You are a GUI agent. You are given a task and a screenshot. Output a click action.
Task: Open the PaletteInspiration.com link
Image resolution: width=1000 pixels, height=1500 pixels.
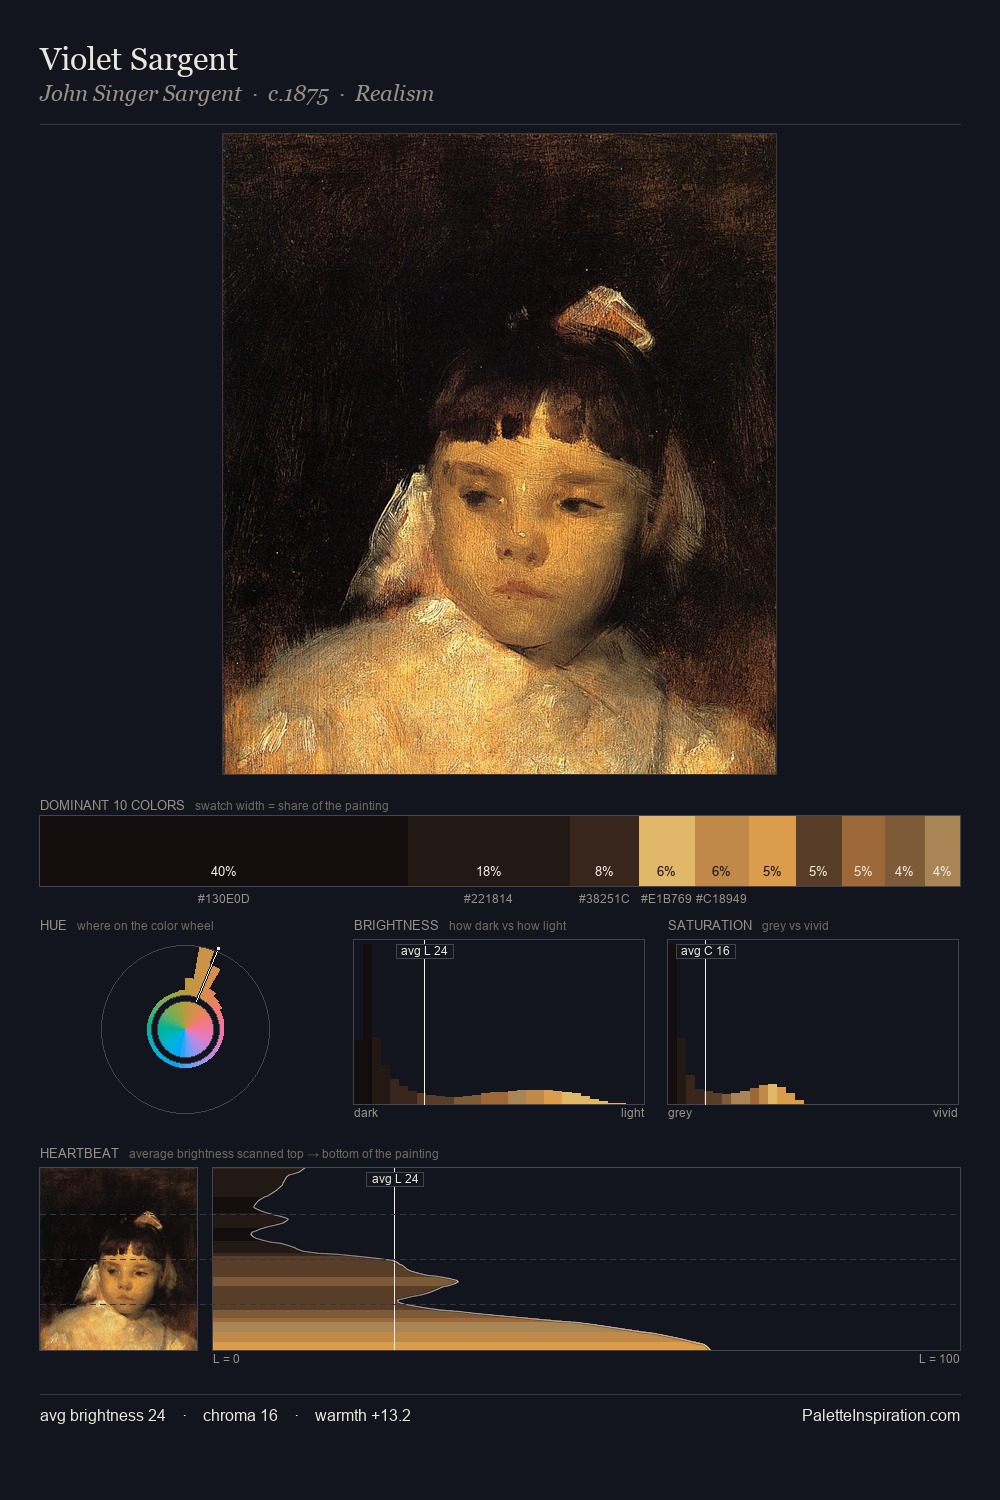[881, 1416]
